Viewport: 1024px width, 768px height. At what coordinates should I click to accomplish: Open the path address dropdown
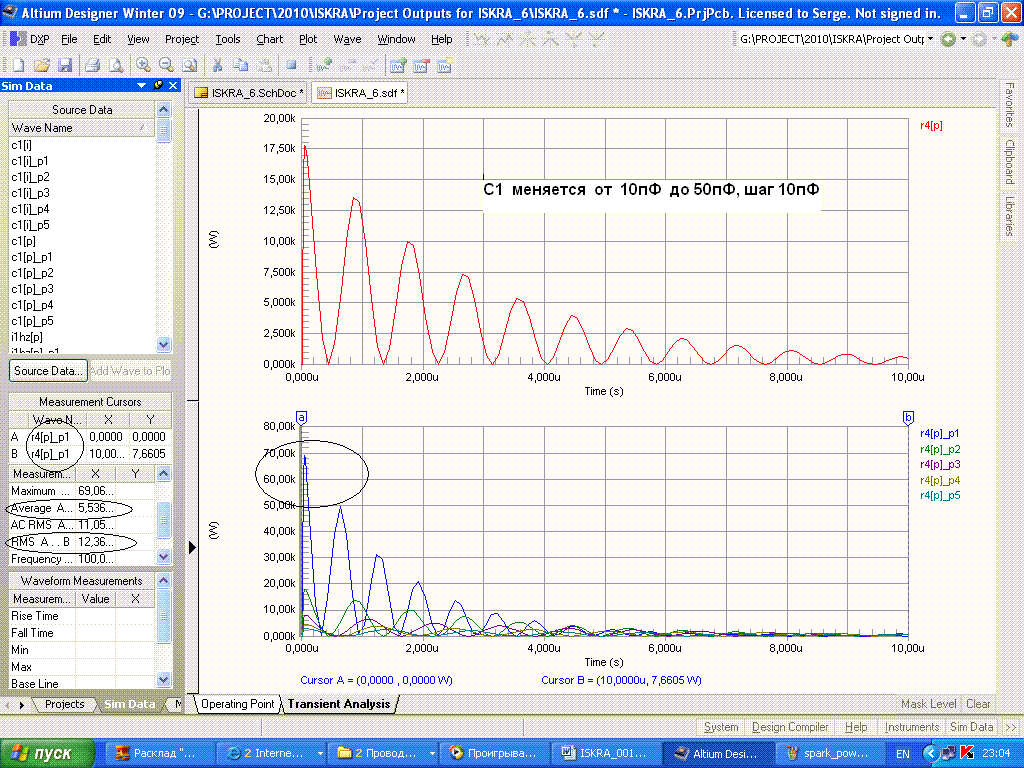pos(930,39)
